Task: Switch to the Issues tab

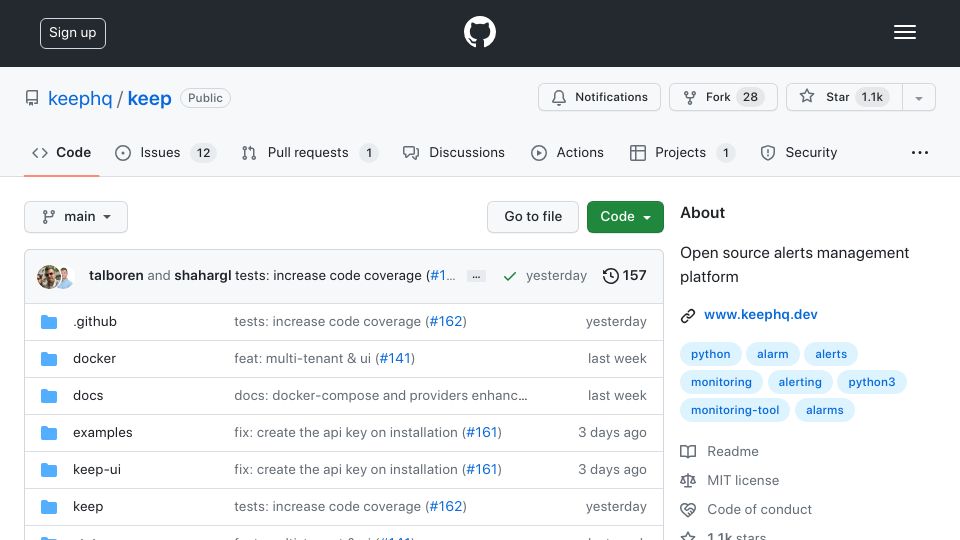Action: pyautogui.click(x=165, y=152)
